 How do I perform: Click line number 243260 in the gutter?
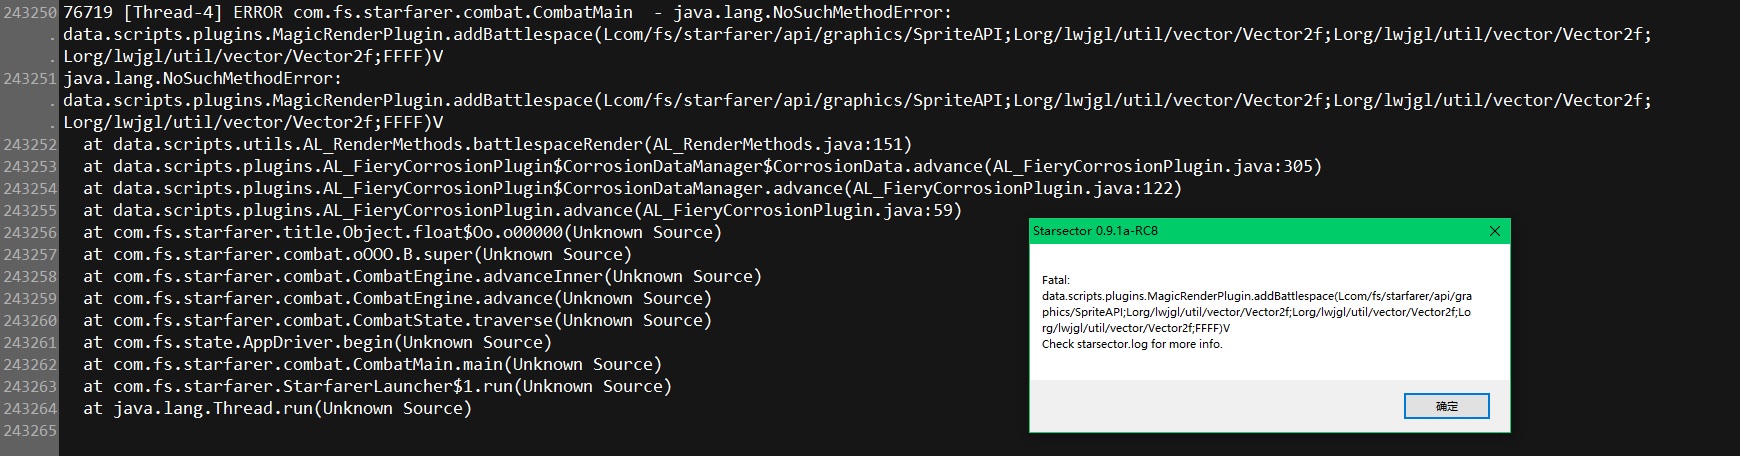tap(30, 320)
